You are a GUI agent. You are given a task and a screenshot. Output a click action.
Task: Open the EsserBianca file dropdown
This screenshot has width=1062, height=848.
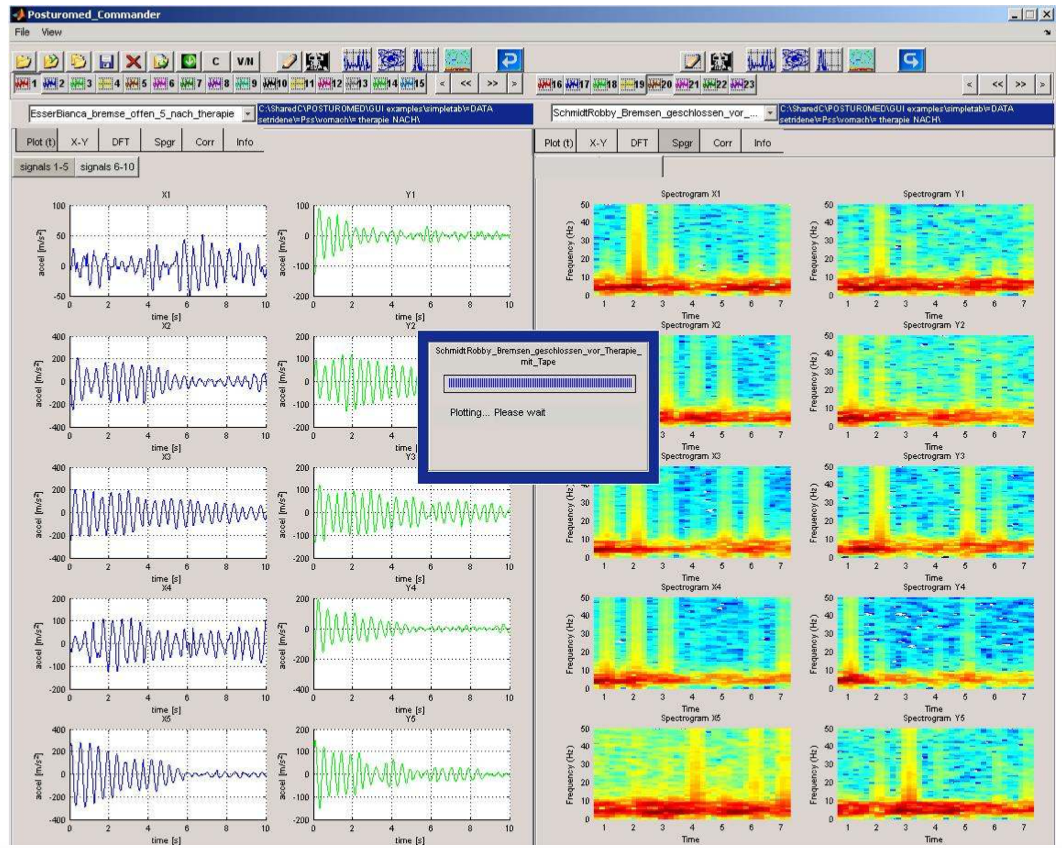click(x=248, y=114)
